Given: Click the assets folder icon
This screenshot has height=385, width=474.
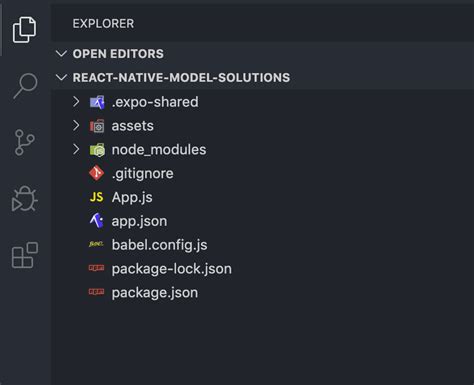Looking at the screenshot, I should coord(97,126).
